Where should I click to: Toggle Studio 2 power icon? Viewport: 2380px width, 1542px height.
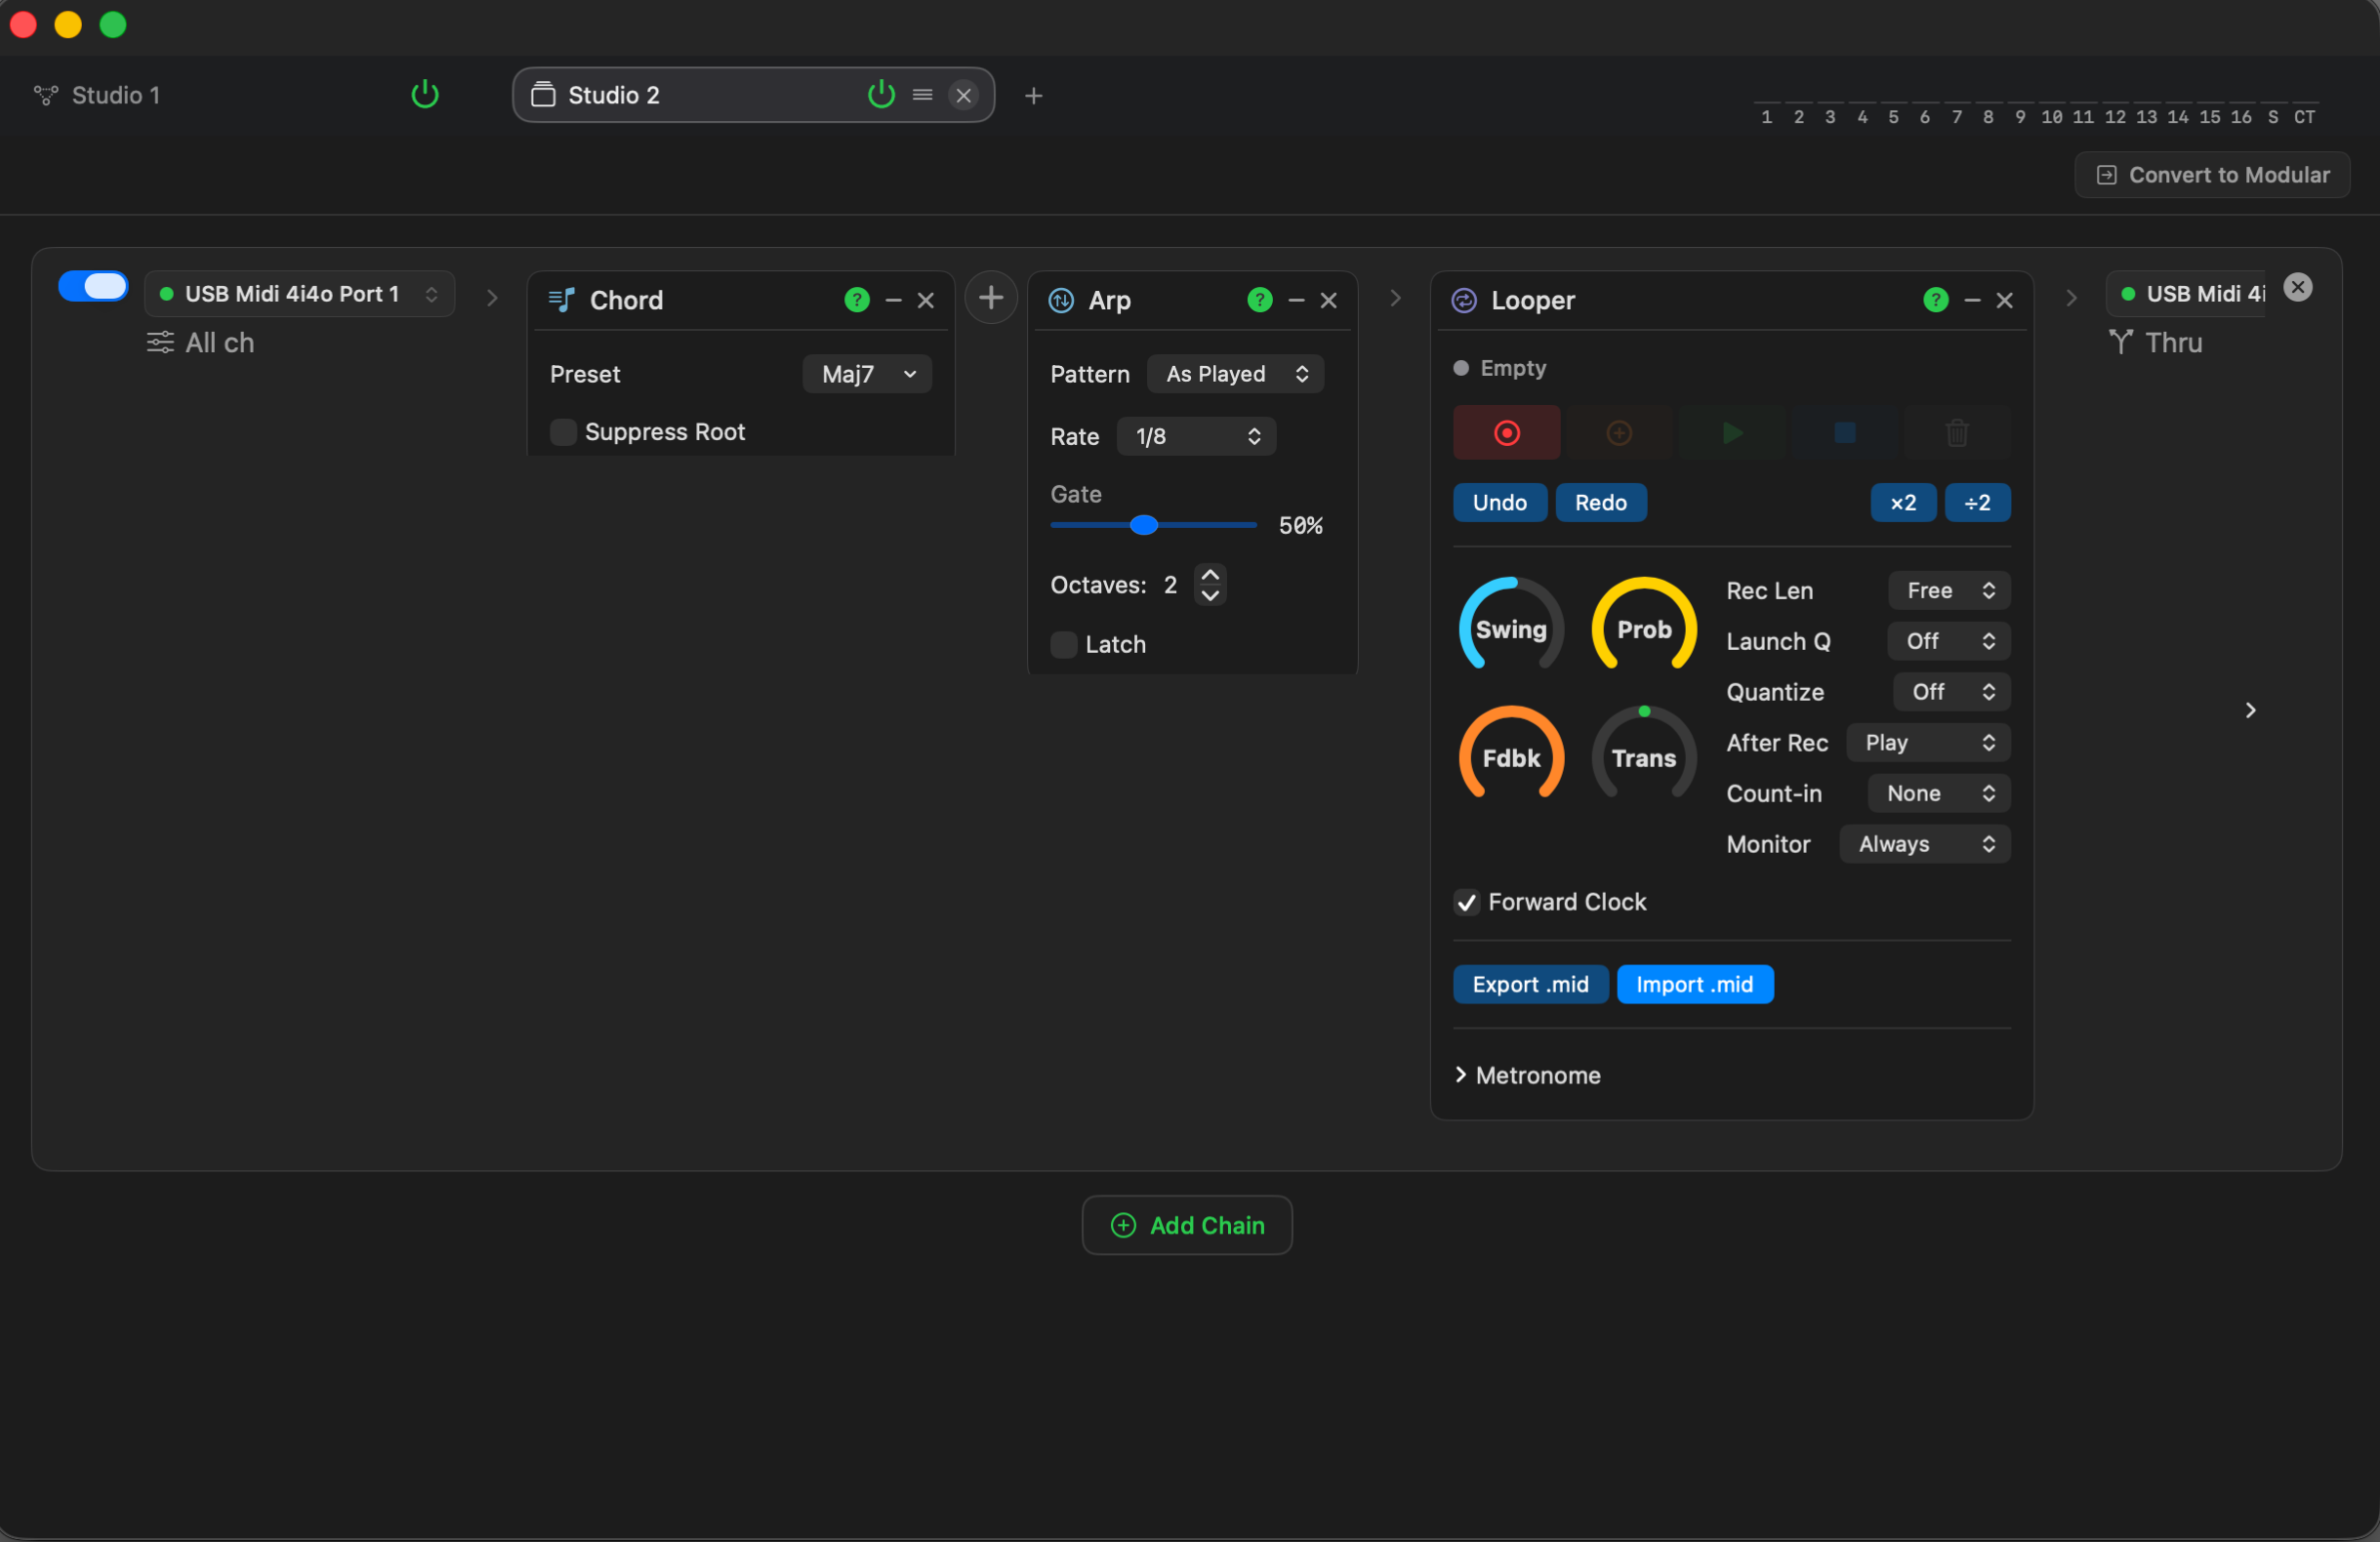click(880, 95)
